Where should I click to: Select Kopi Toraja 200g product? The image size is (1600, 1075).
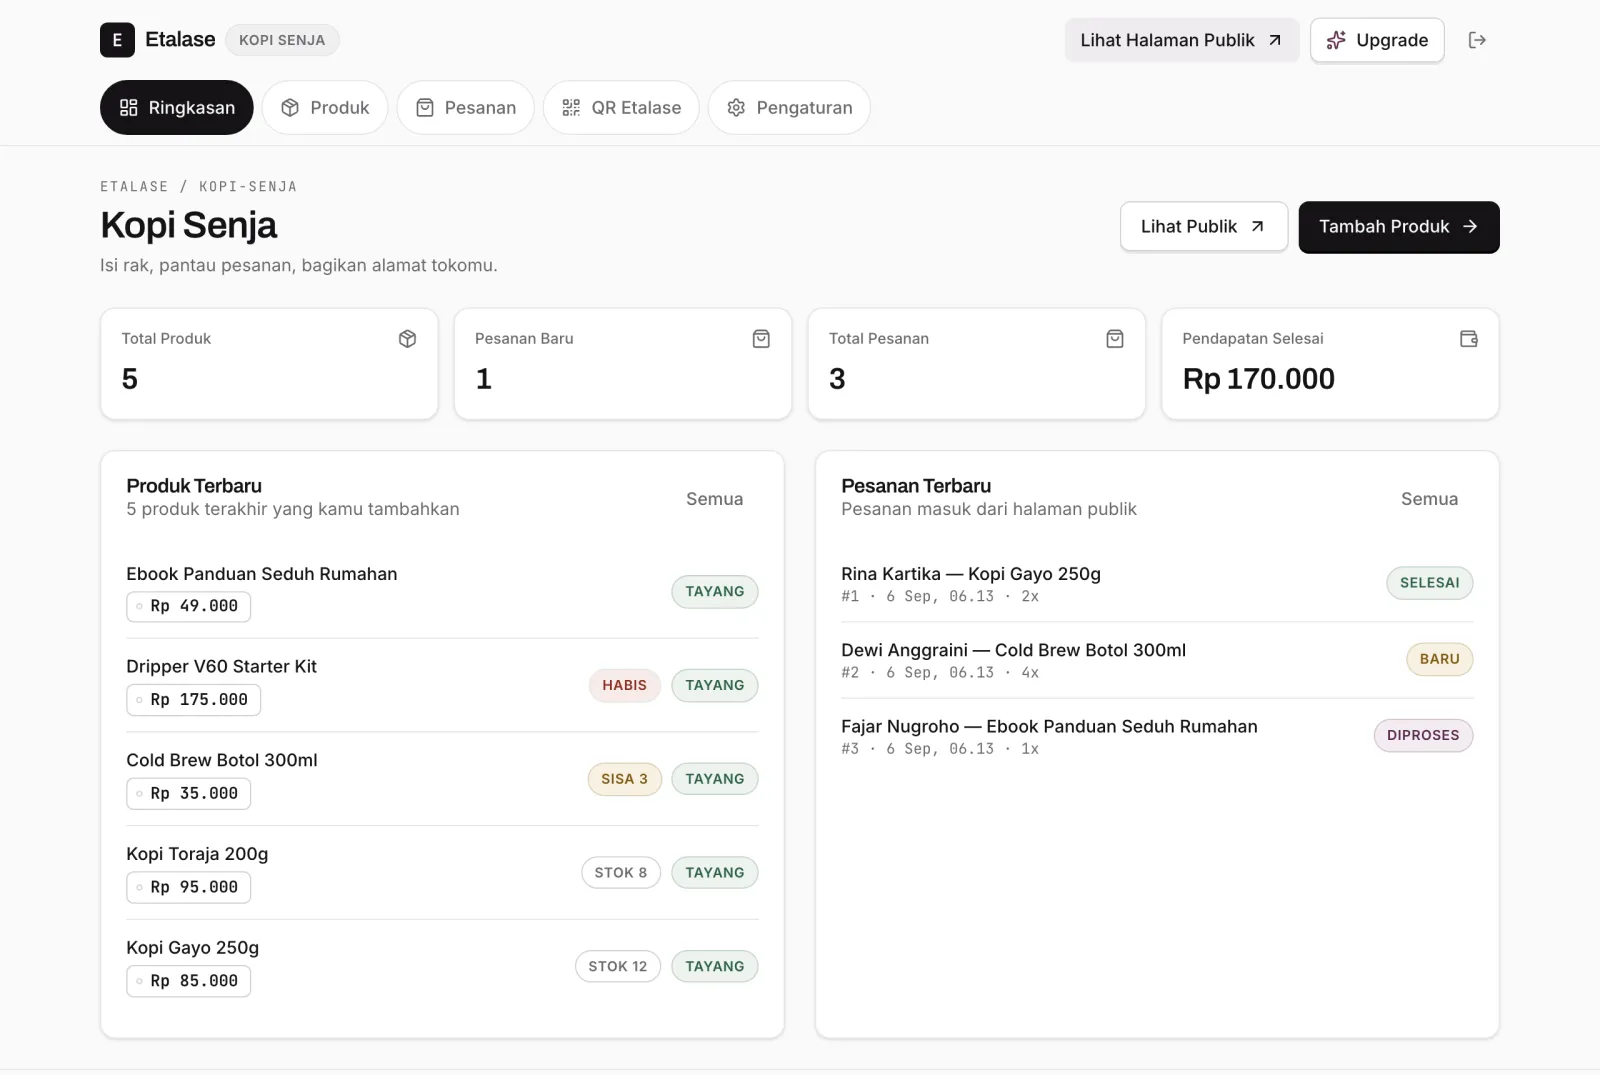pyautogui.click(x=442, y=873)
